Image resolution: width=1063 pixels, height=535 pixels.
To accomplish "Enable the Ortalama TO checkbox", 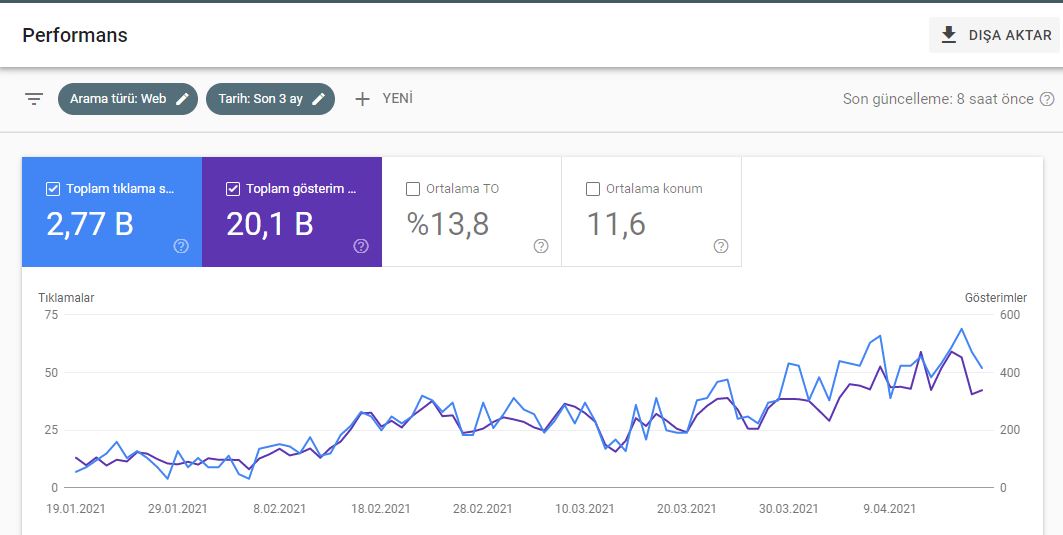I will pyautogui.click(x=413, y=189).
